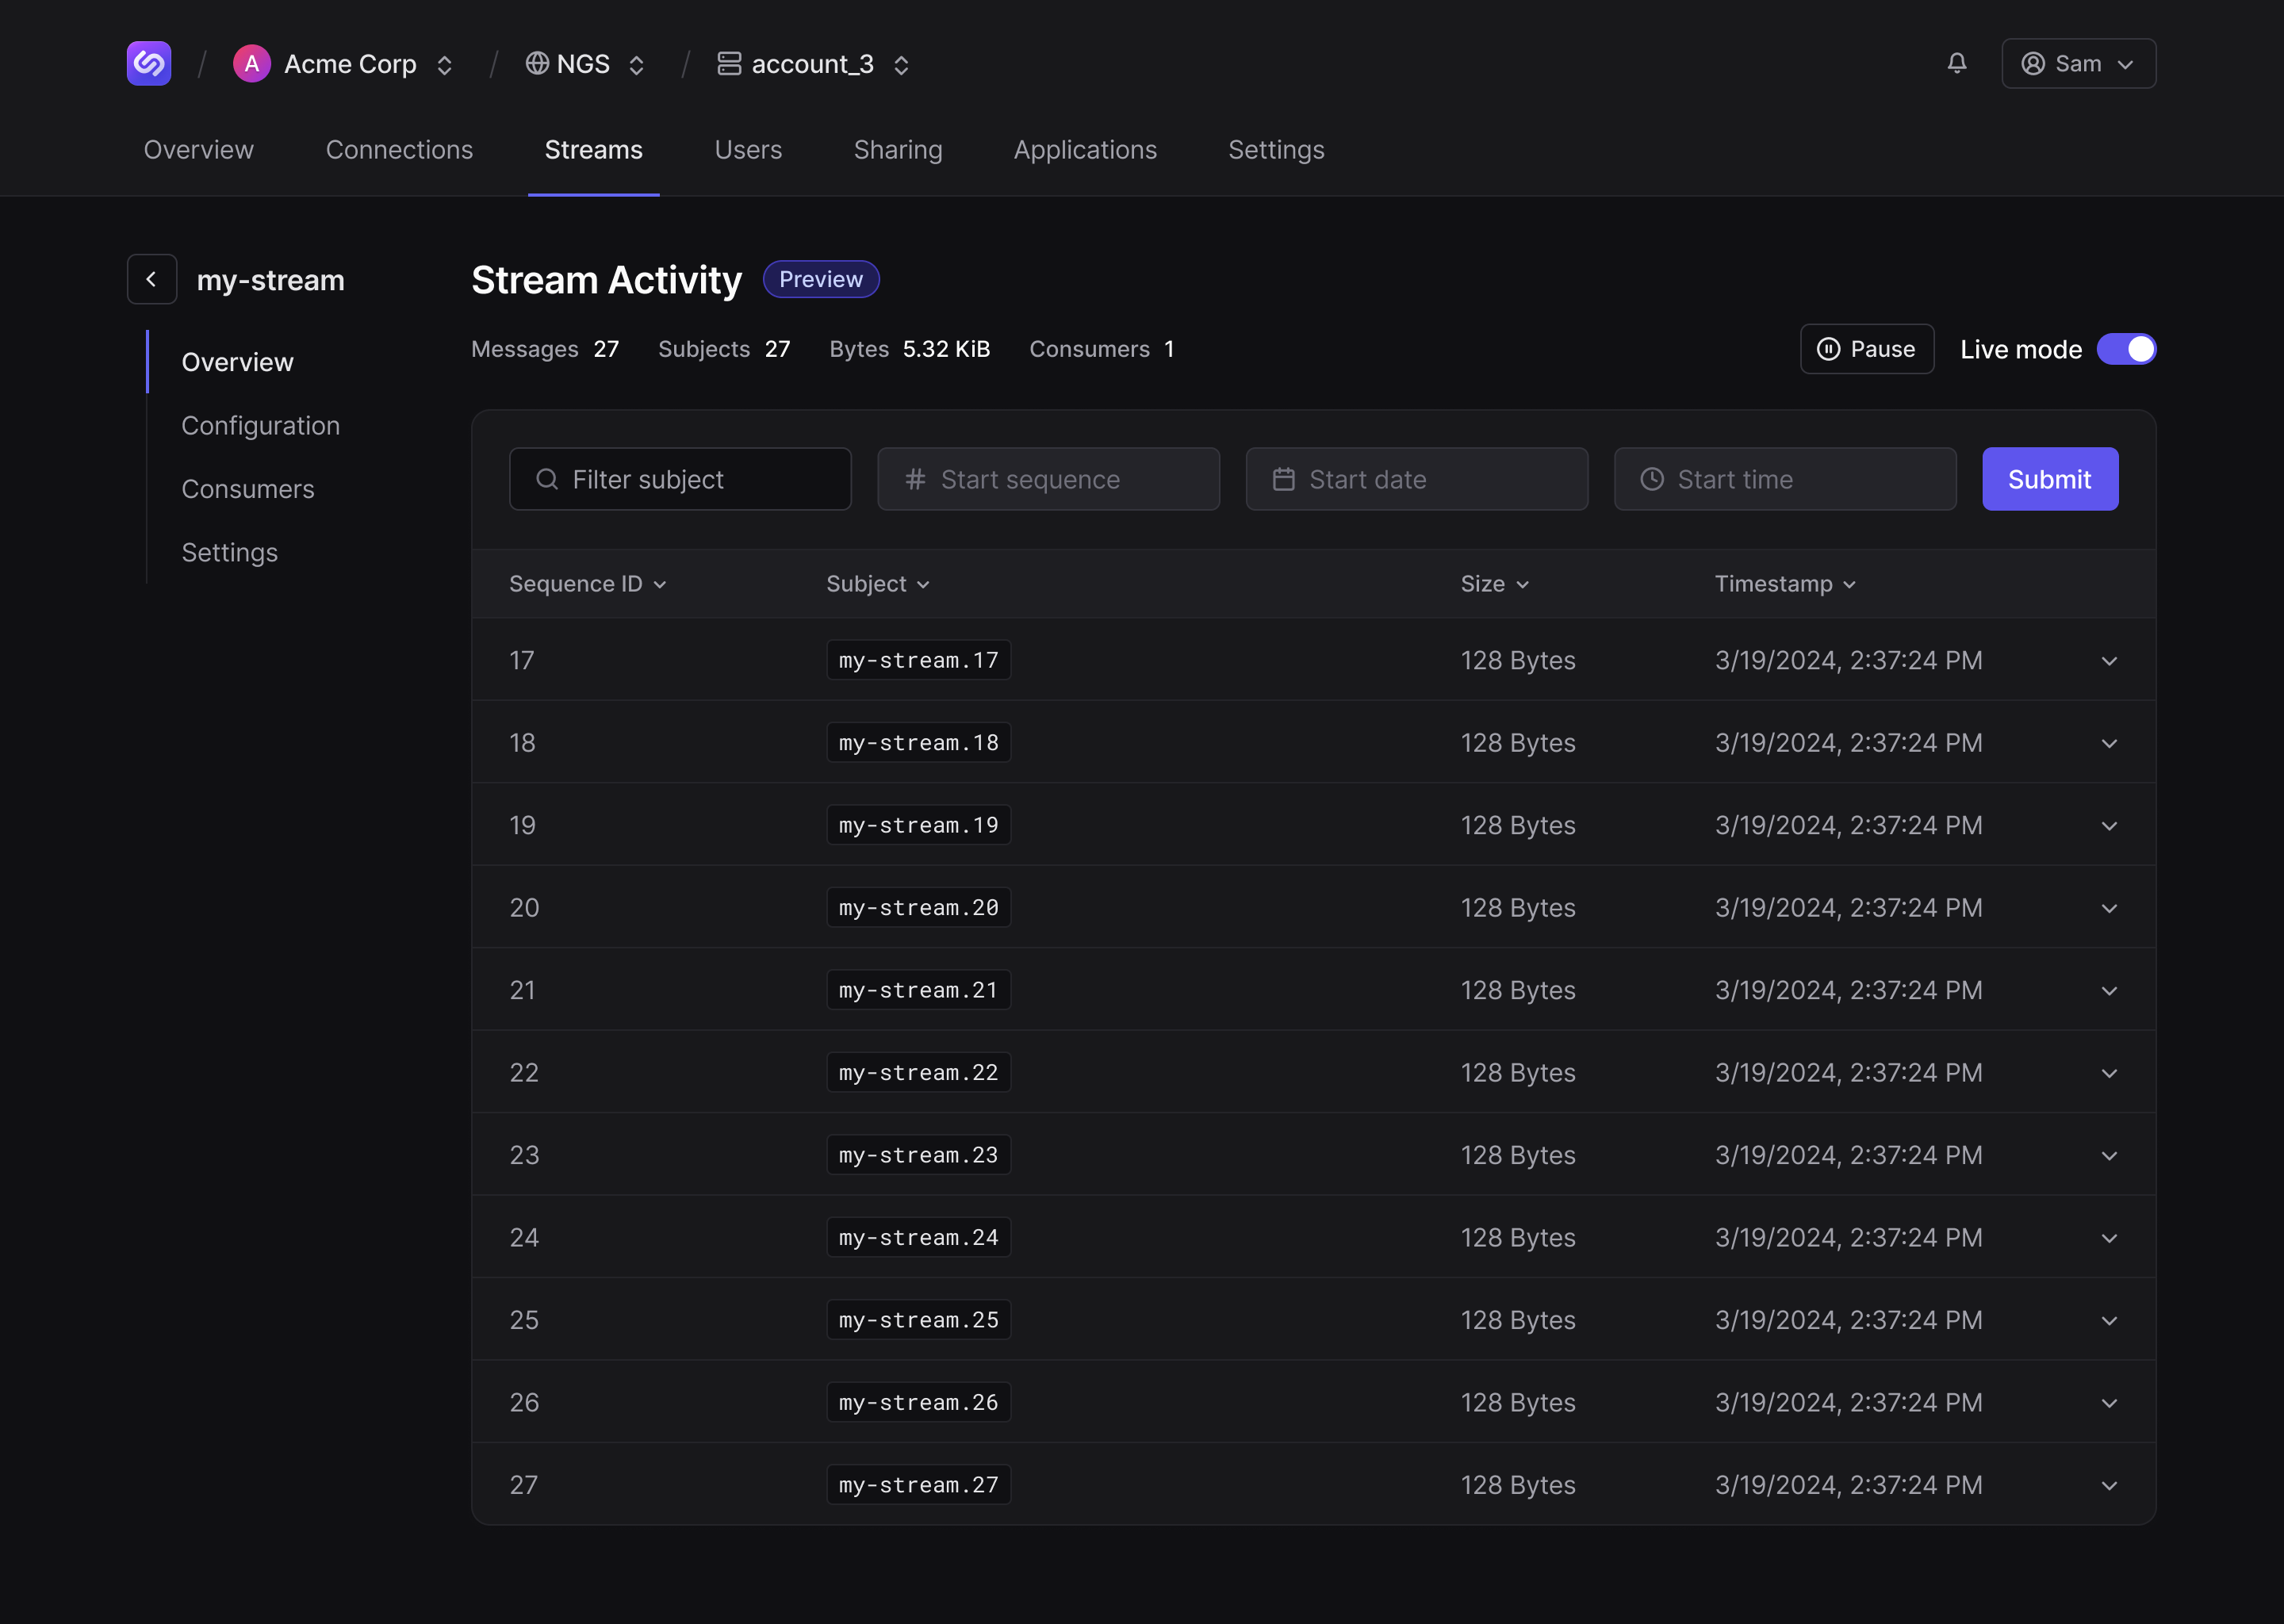
Task: Expand the row for sequence 17
Action: tap(2109, 660)
